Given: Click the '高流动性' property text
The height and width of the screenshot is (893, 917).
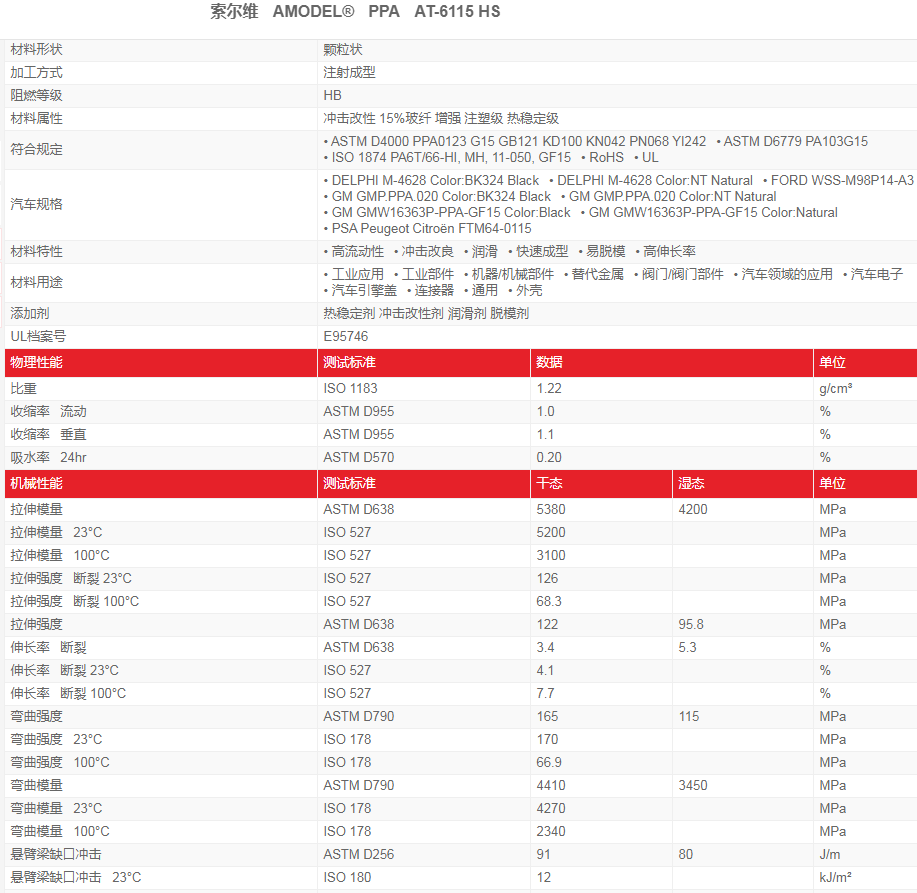Looking at the screenshot, I should pos(358,252).
